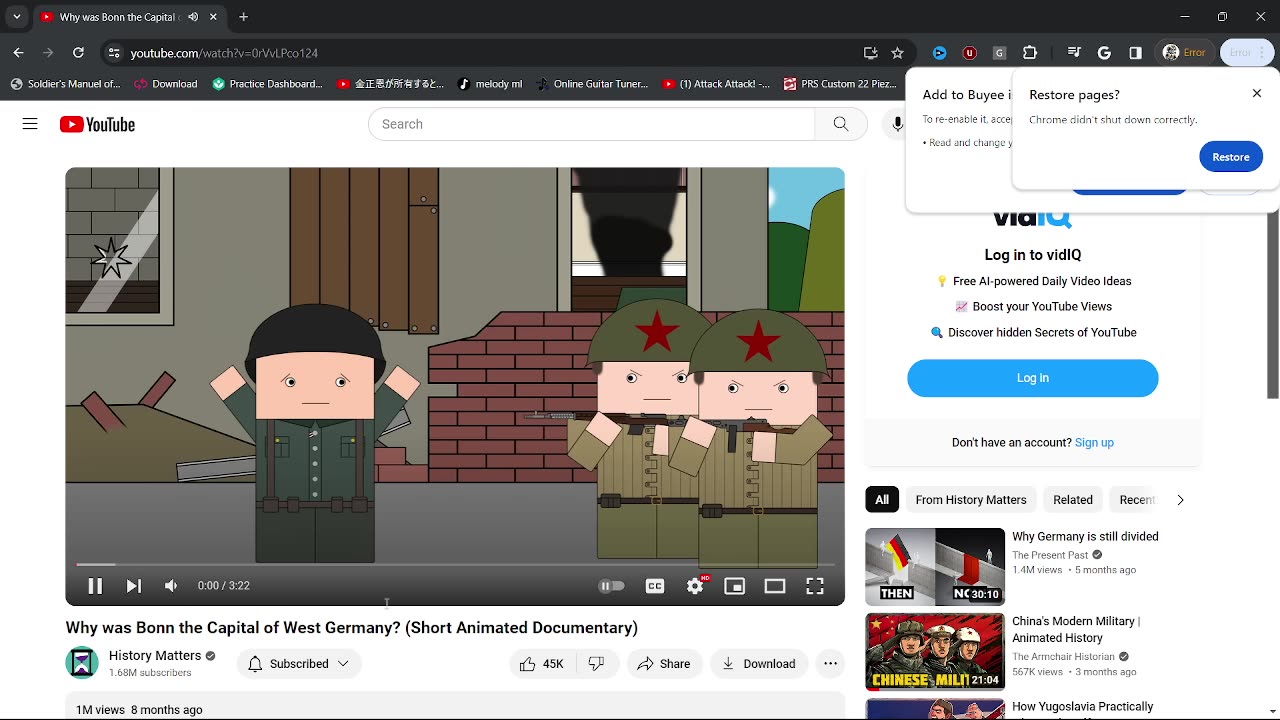The height and width of the screenshot is (720, 1280).
Task: Pause the video playback
Action: click(x=95, y=586)
